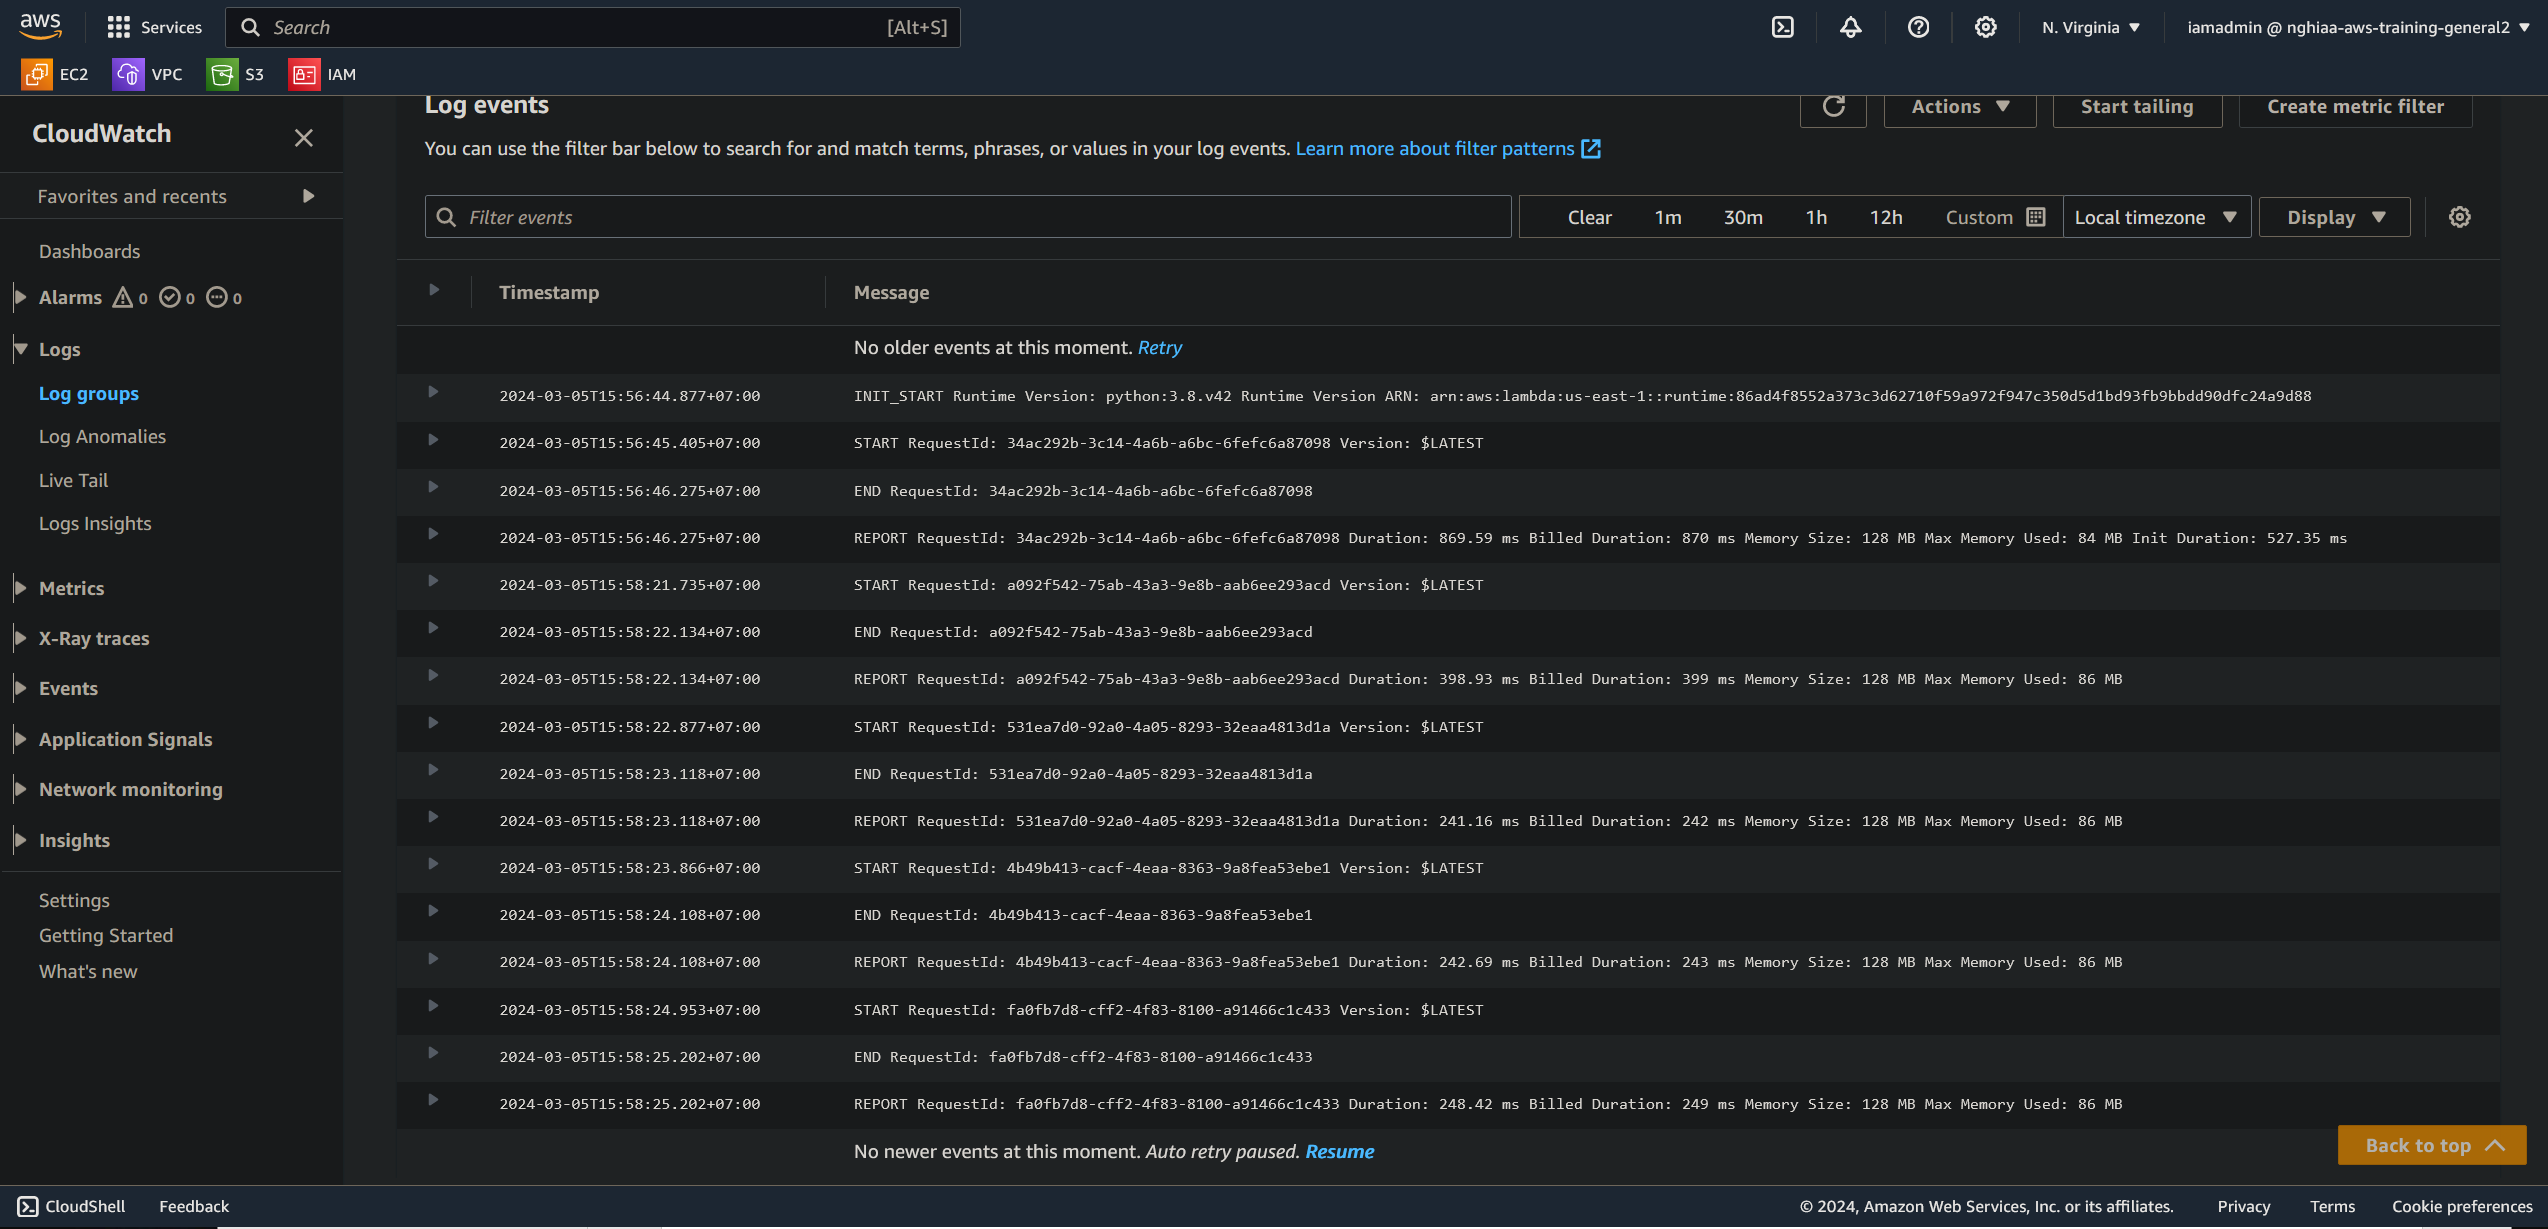Image resolution: width=2548 pixels, height=1229 pixels.
Task: Open the S3 shortcut icon
Action: 222,74
